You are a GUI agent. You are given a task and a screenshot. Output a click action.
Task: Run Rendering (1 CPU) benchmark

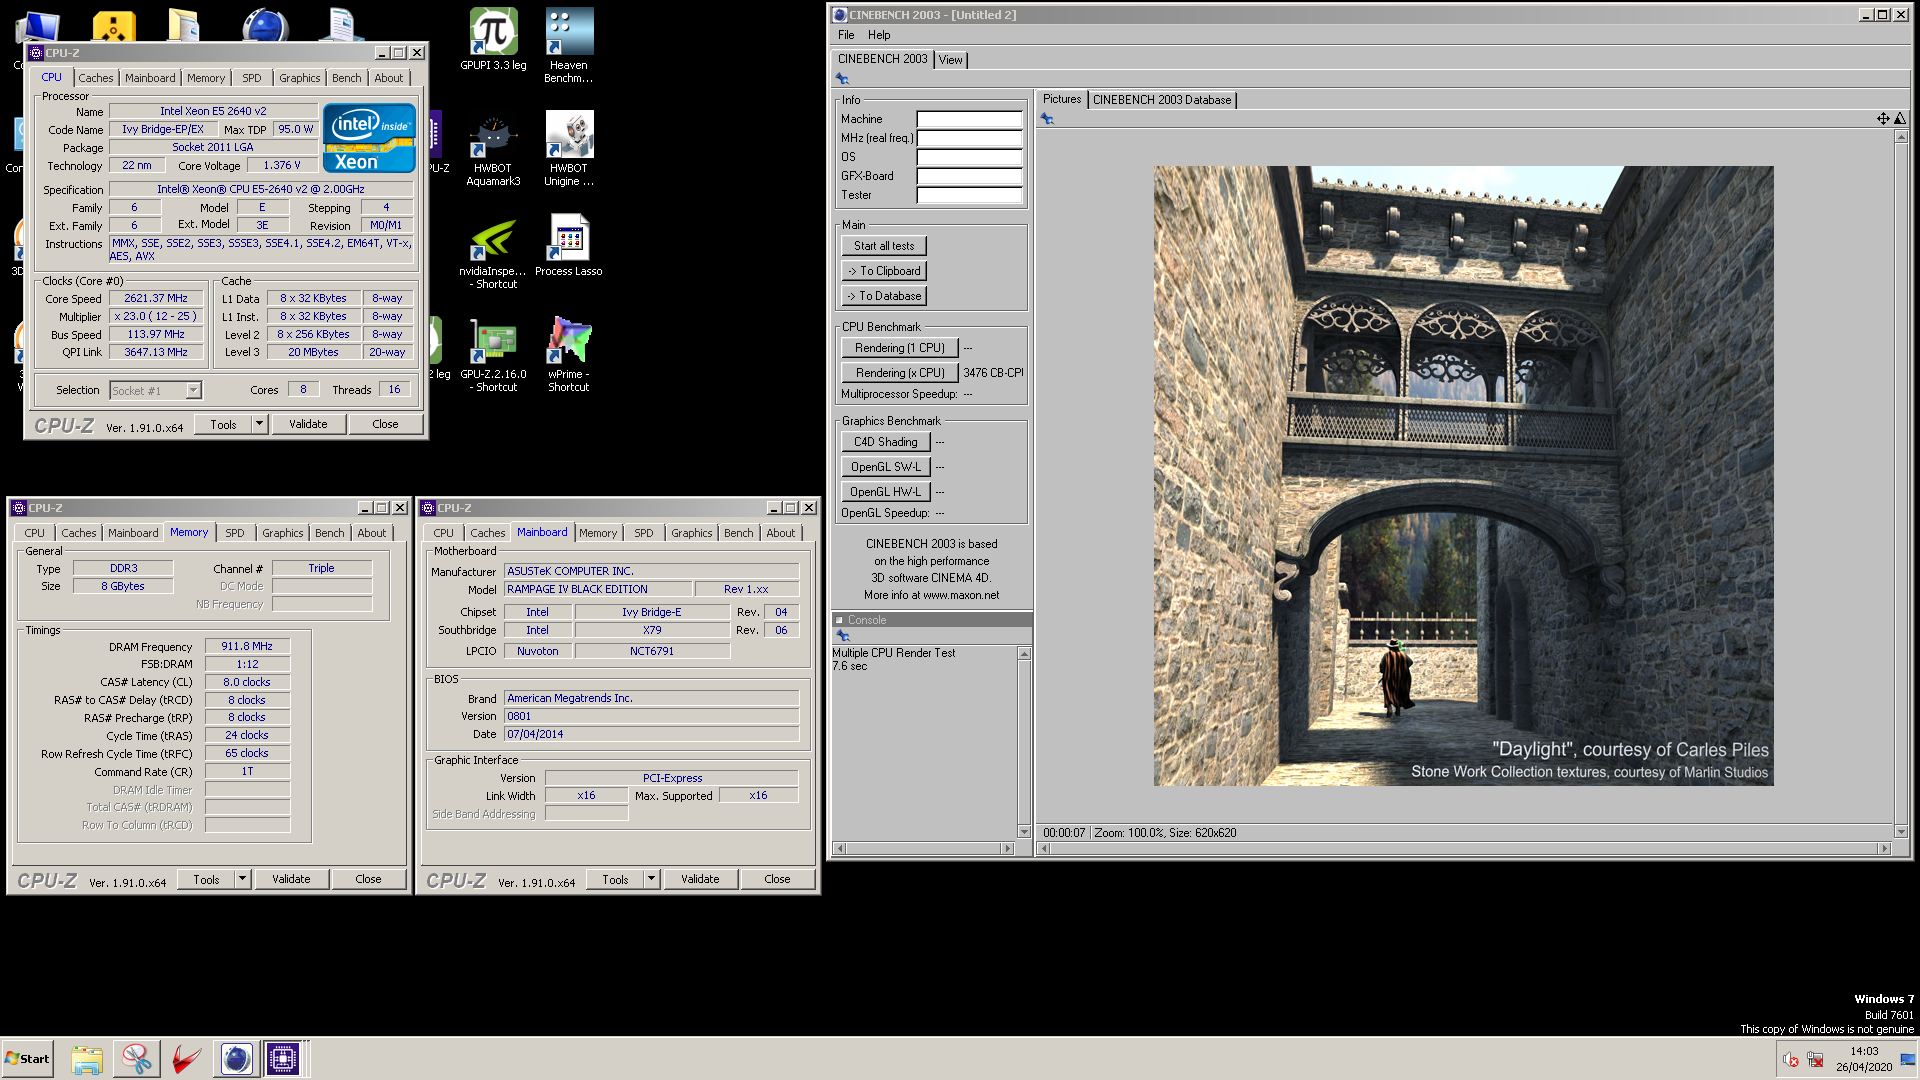[x=900, y=348]
